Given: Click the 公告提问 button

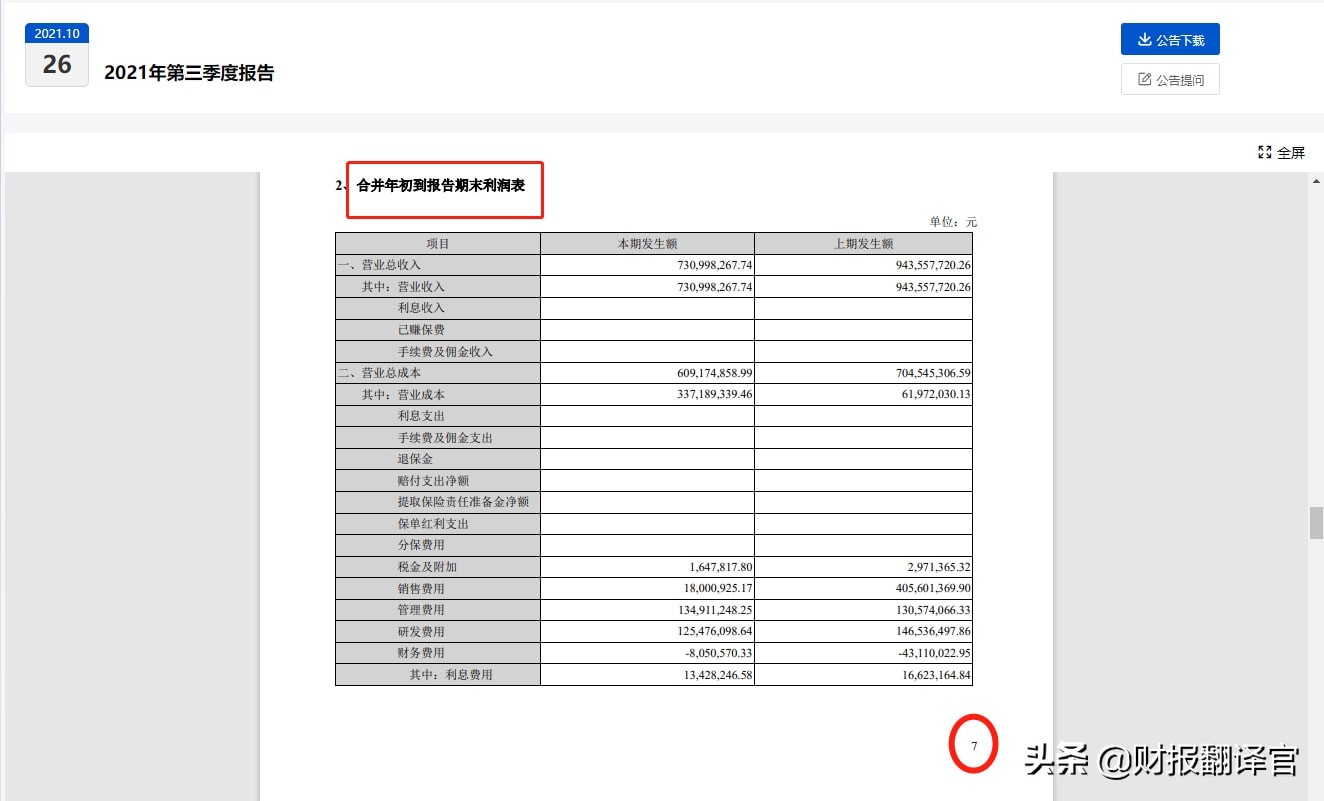Looking at the screenshot, I should coord(1170,79).
